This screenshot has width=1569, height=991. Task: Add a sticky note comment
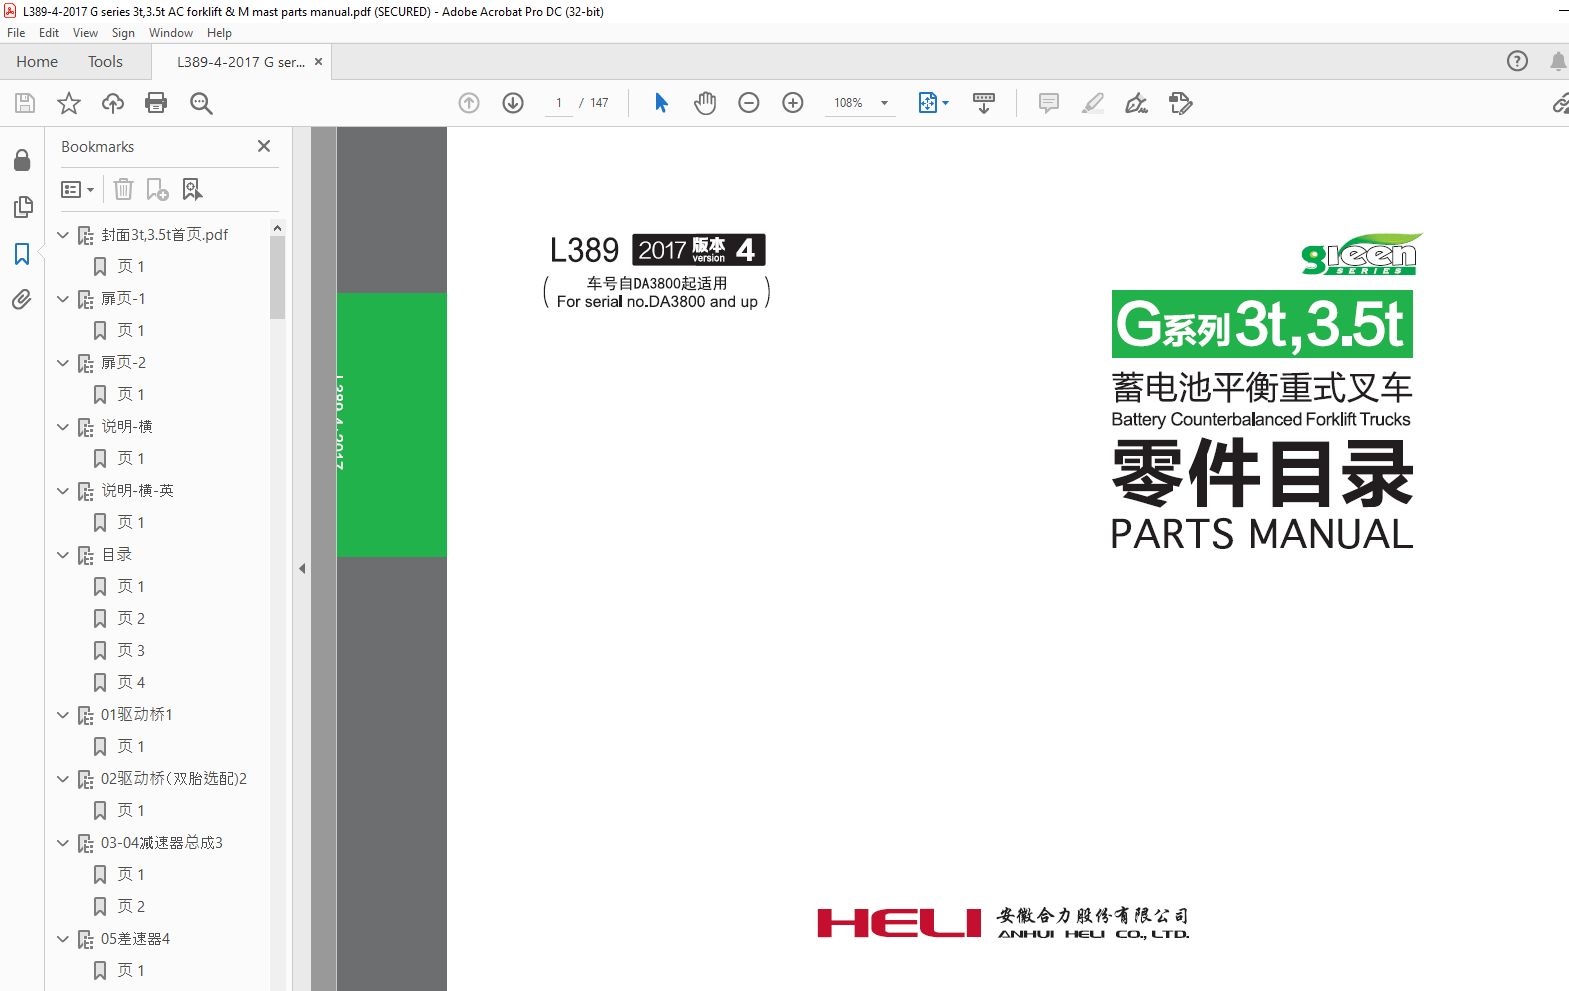[1049, 103]
